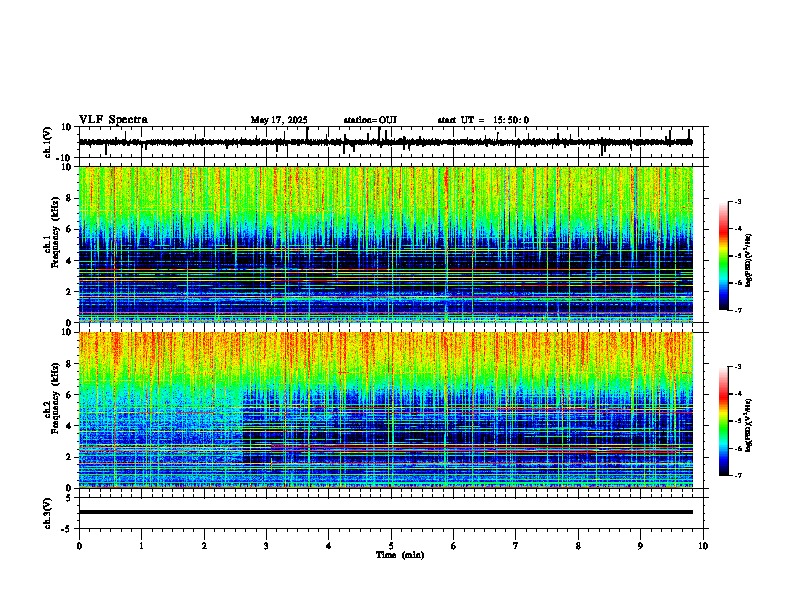Click time axis tick label '5'
Viewport: 792px width, 612px height.
tap(391, 546)
